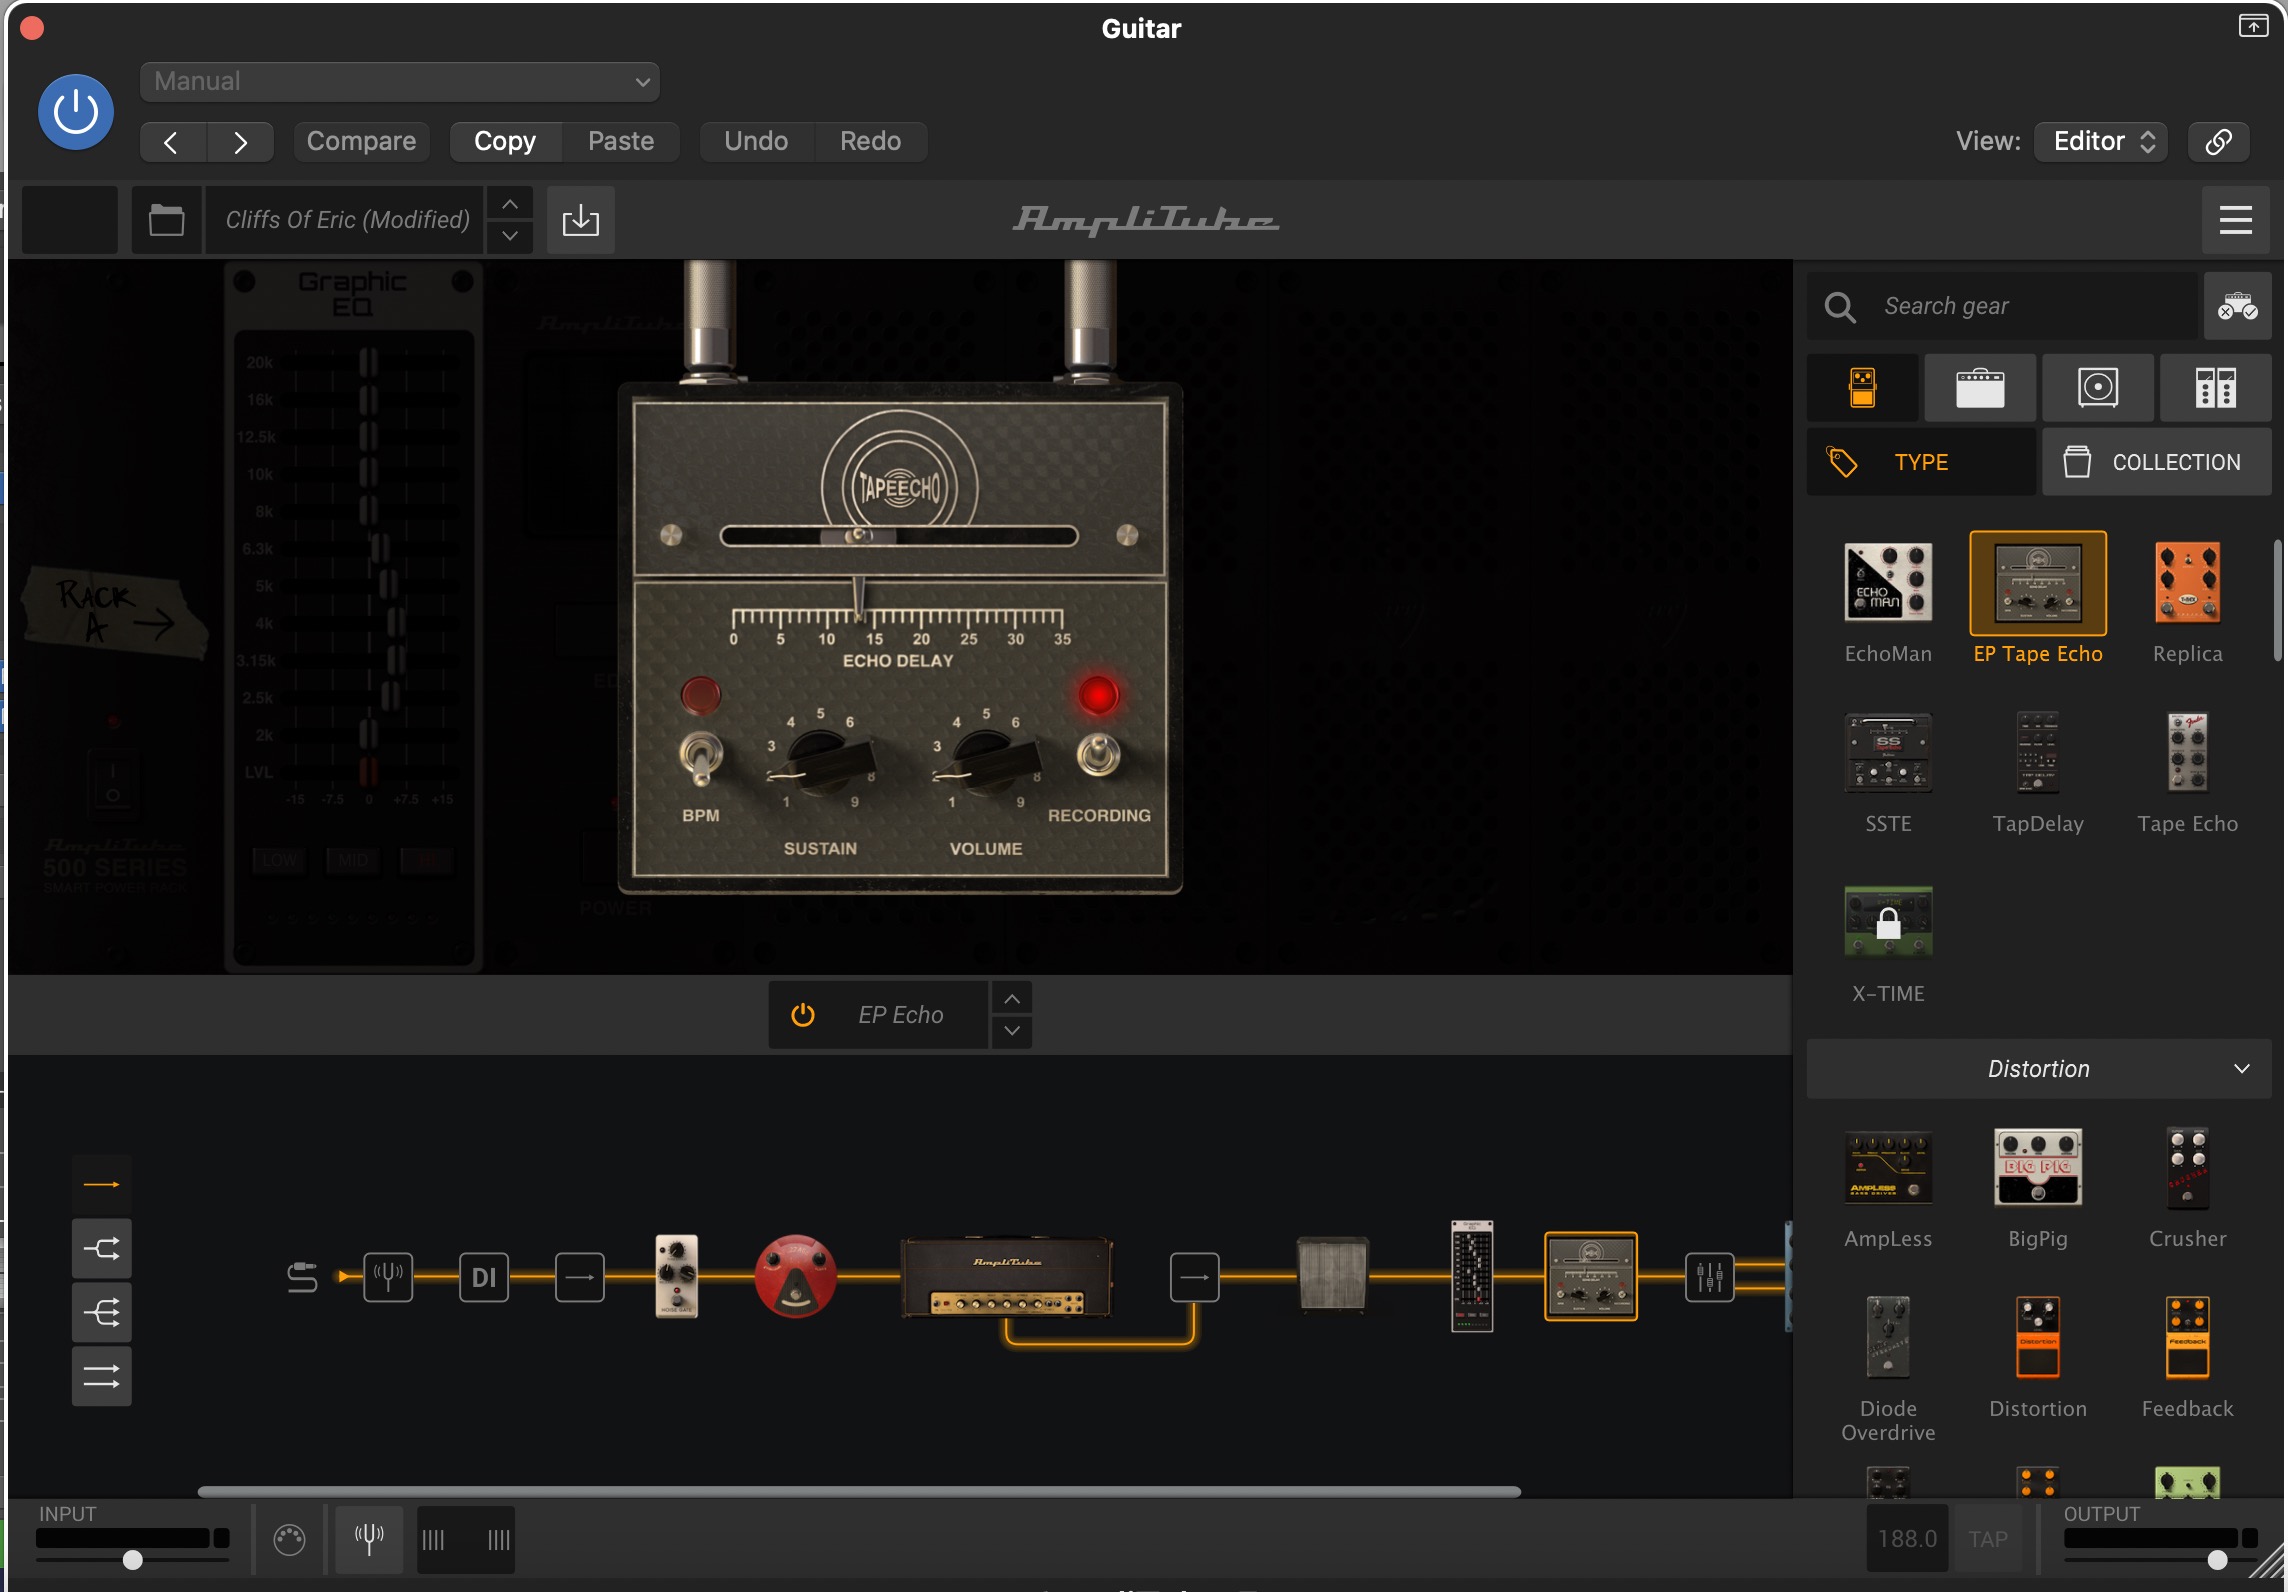Image resolution: width=2288 pixels, height=1592 pixels.
Task: Select the three-way split chain layout
Action: pyautogui.click(x=101, y=1312)
